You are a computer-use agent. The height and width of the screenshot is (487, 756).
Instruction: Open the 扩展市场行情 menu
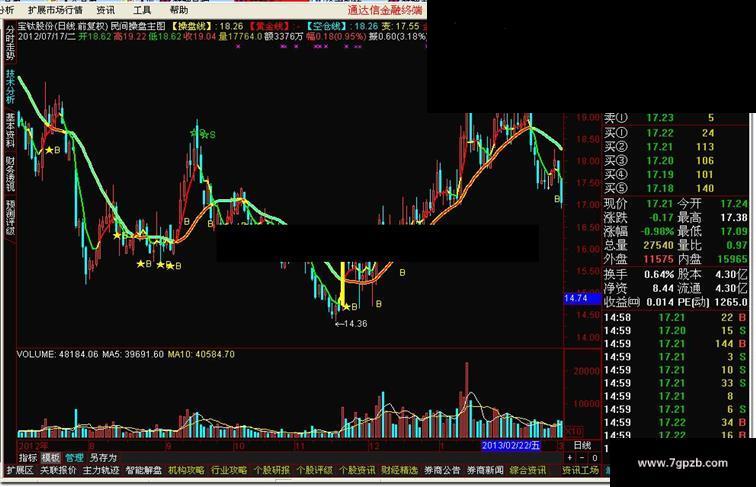tap(55, 10)
